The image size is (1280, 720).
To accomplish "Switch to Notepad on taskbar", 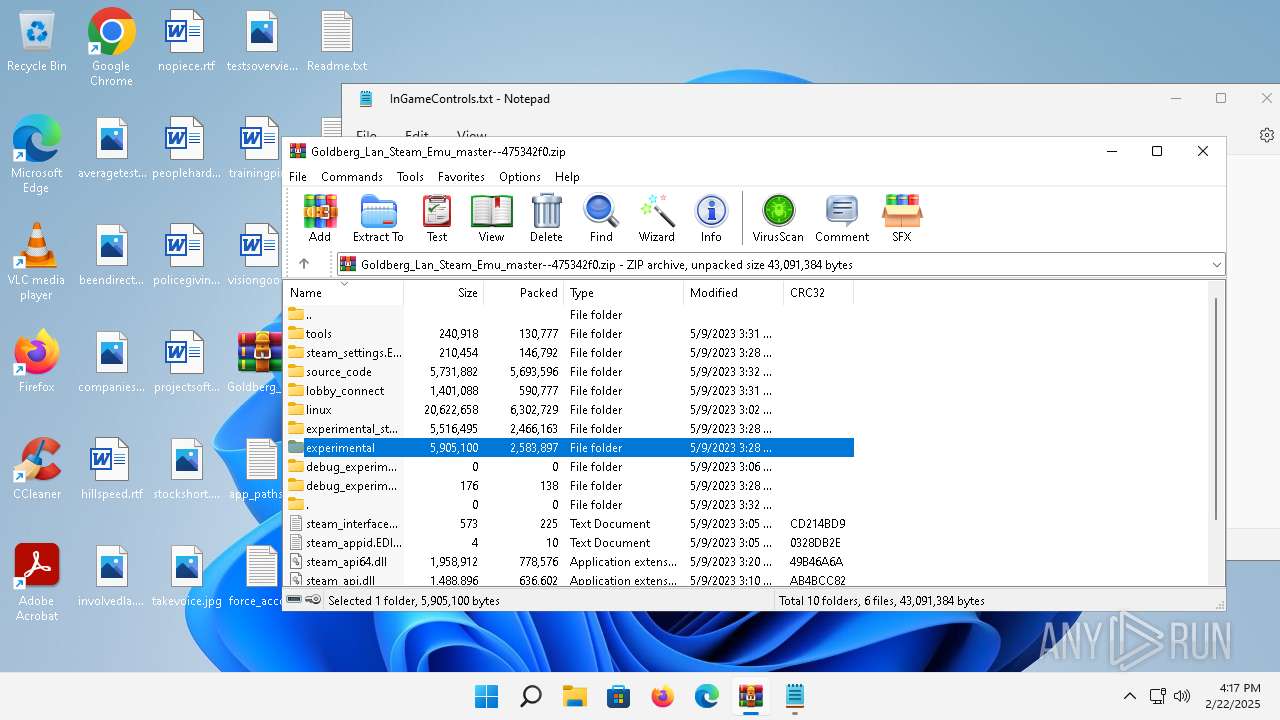I will pyautogui.click(x=795, y=696).
